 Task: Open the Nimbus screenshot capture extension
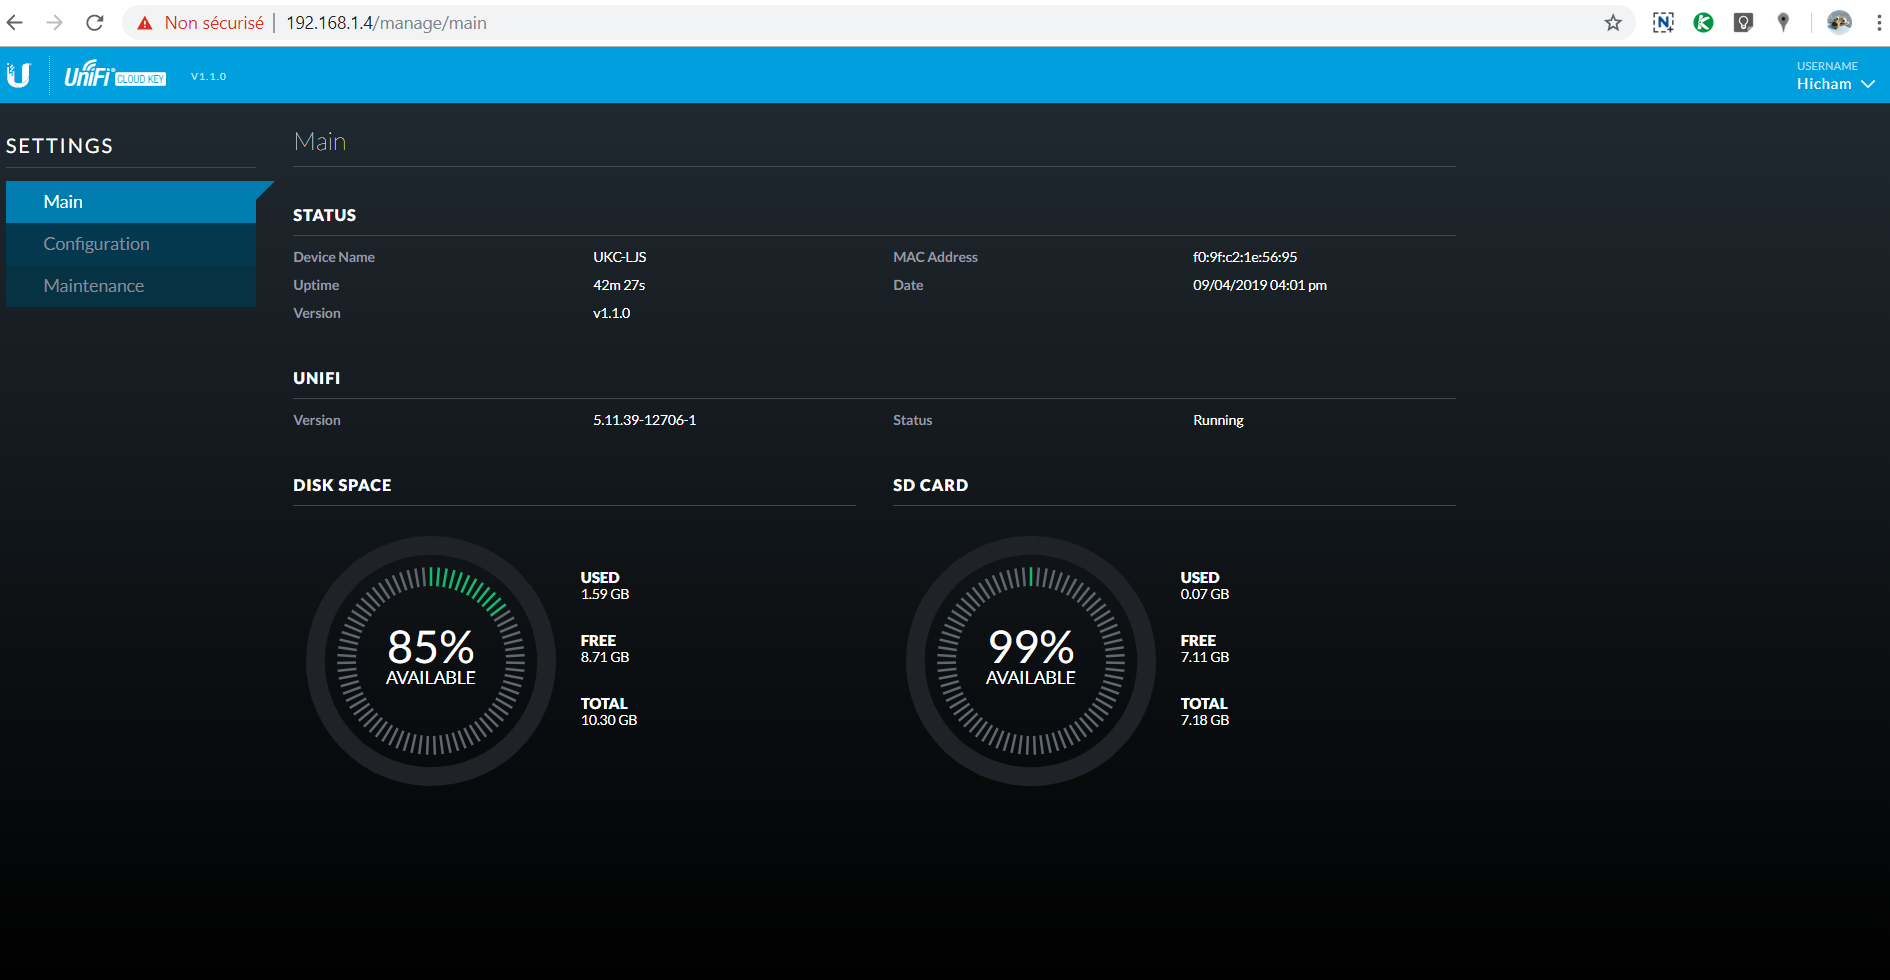coord(1663,23)
